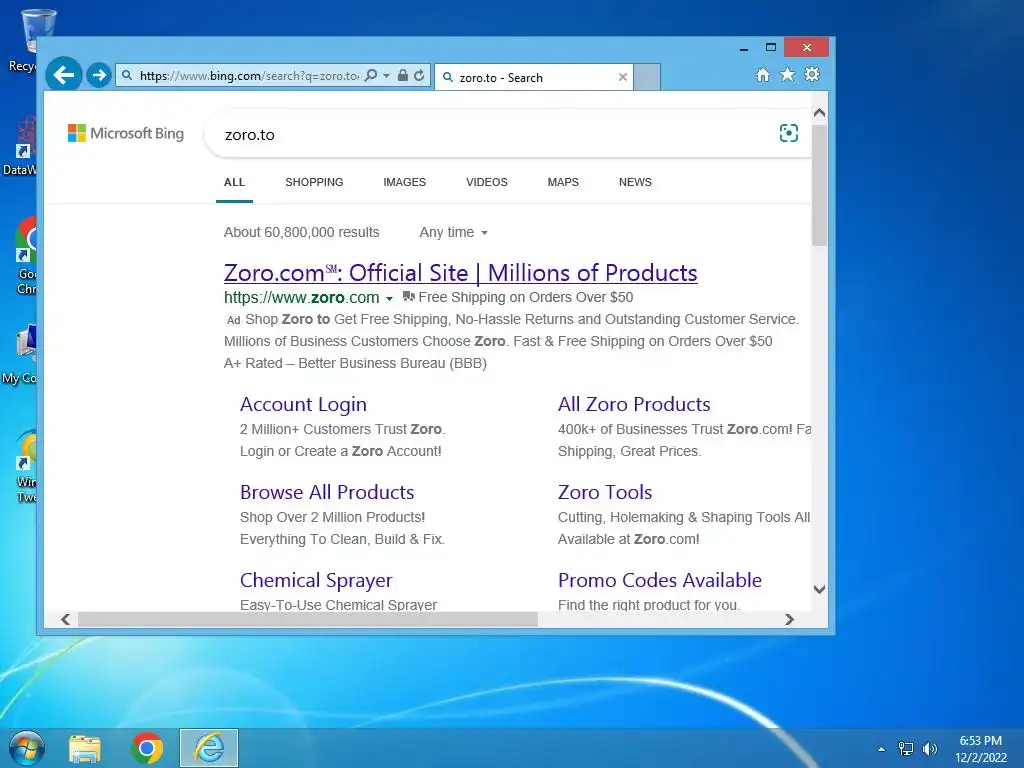
Task: Open the Account Login sitelink
Action: click(303, 404)
